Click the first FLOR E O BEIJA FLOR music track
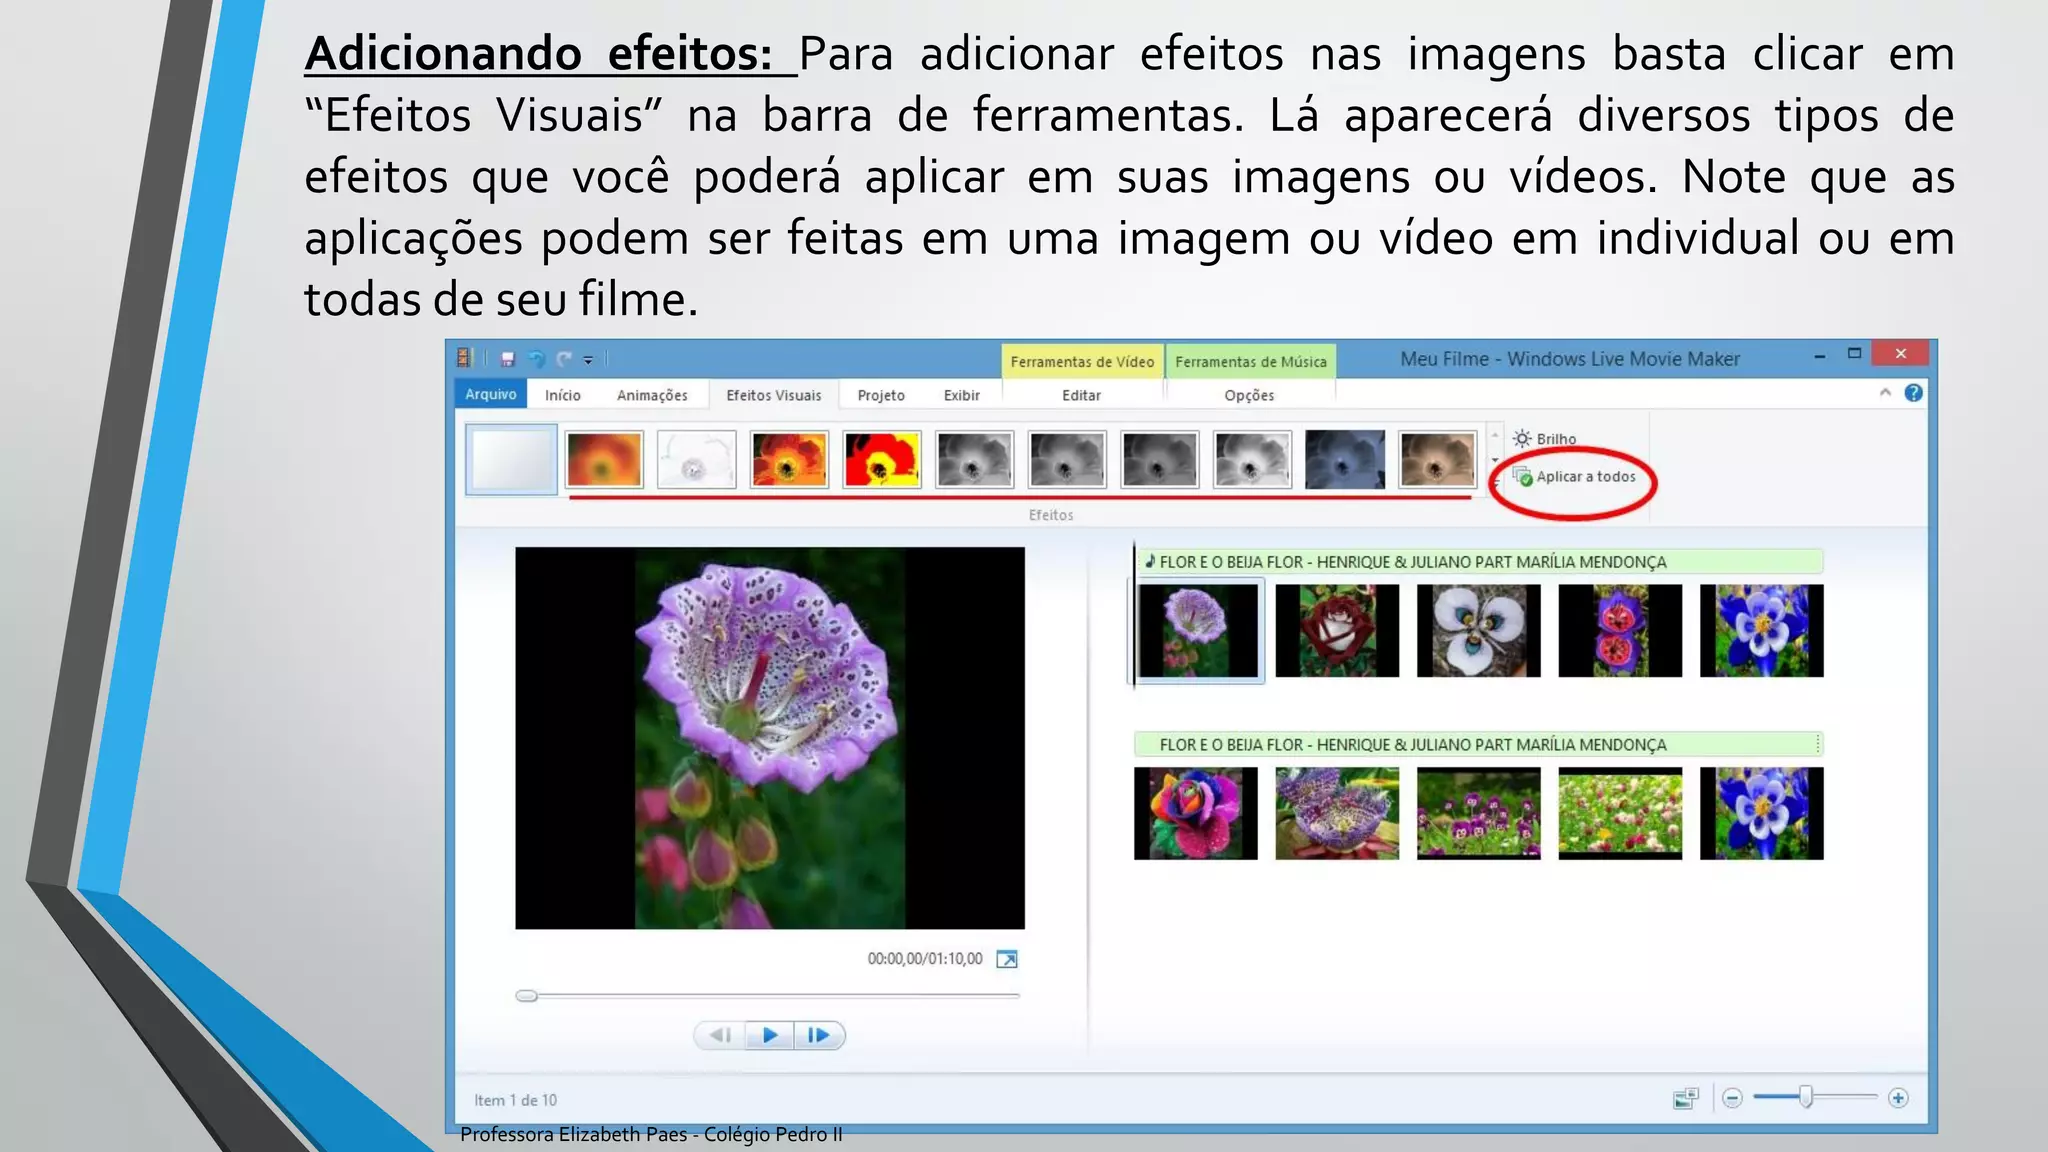Image resolution: width=2048 pixels, height=1152 pixels. click(x=1479, y=562)
